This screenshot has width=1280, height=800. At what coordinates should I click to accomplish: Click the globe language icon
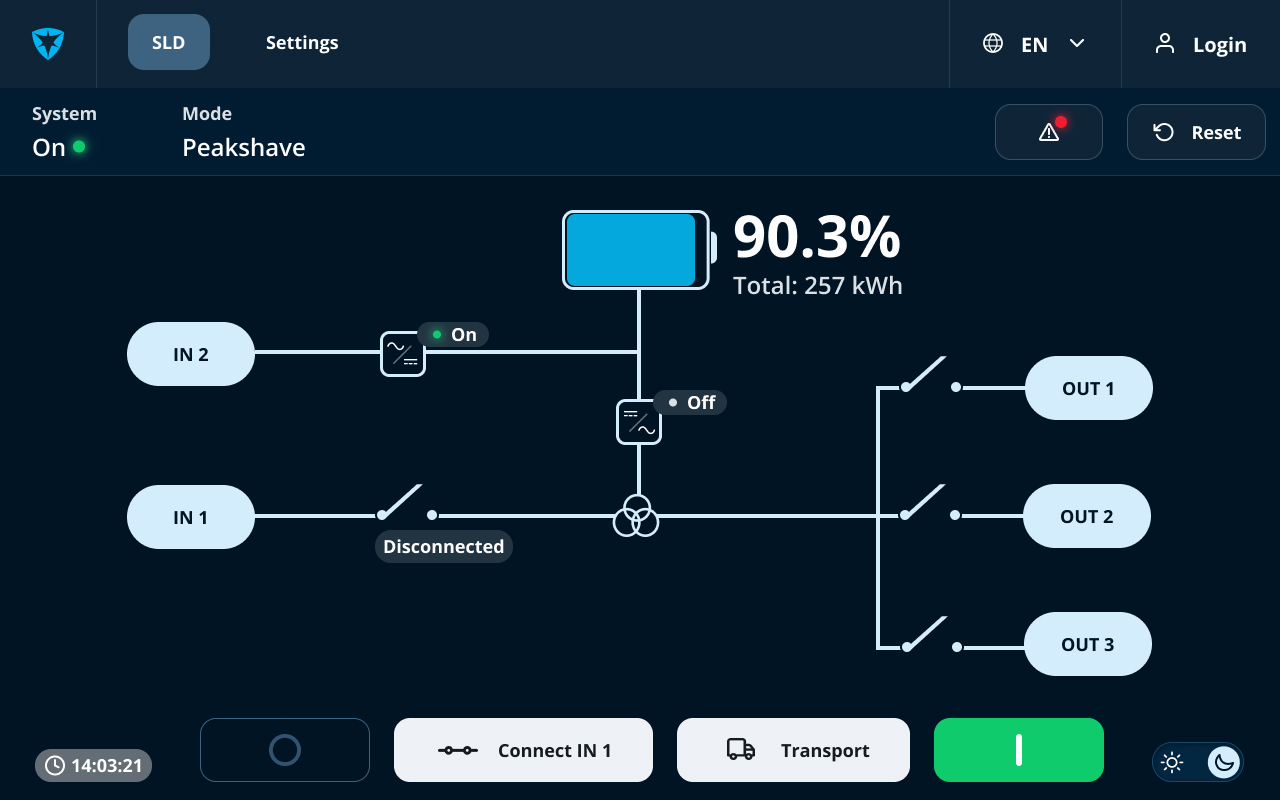[993, 44]
